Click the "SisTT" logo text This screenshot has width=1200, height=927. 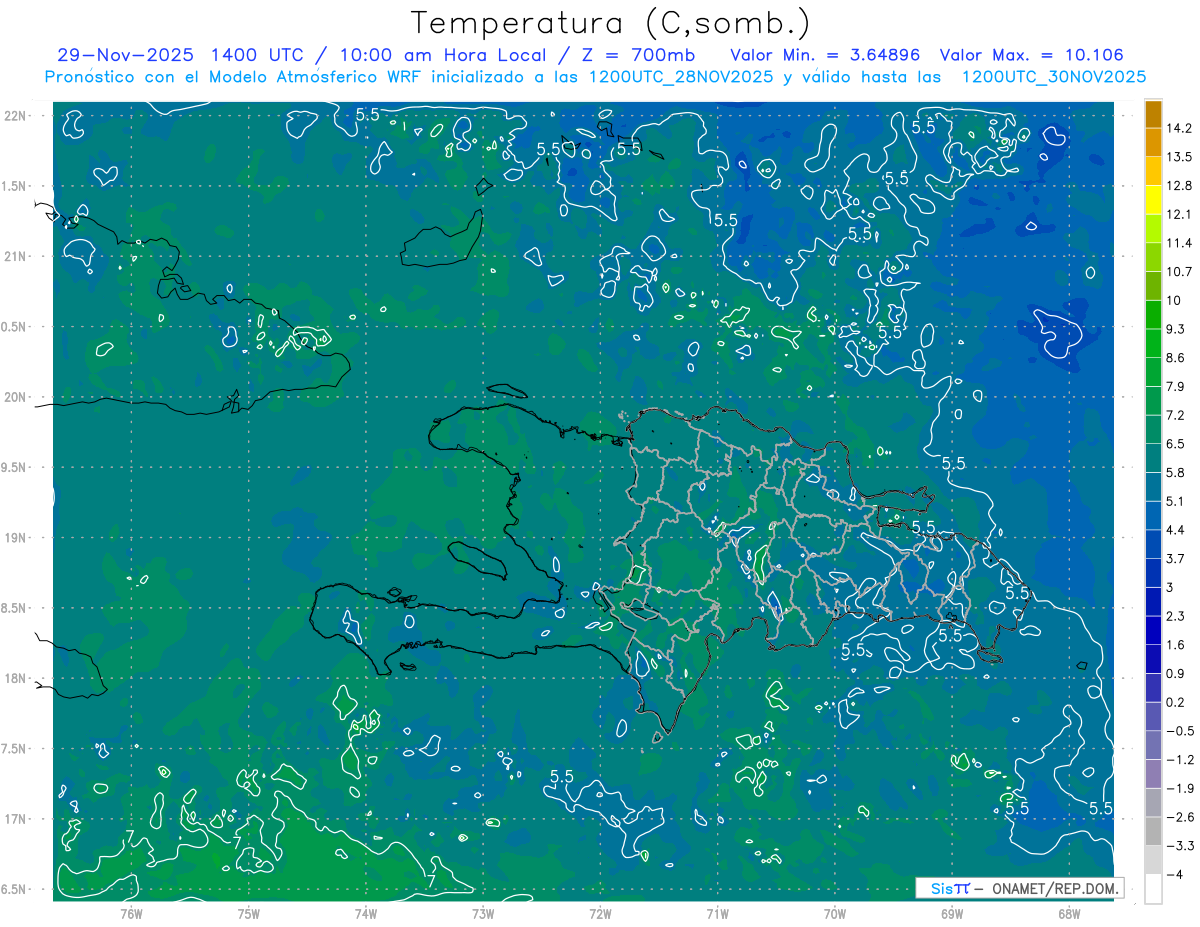tap(950, 888)
